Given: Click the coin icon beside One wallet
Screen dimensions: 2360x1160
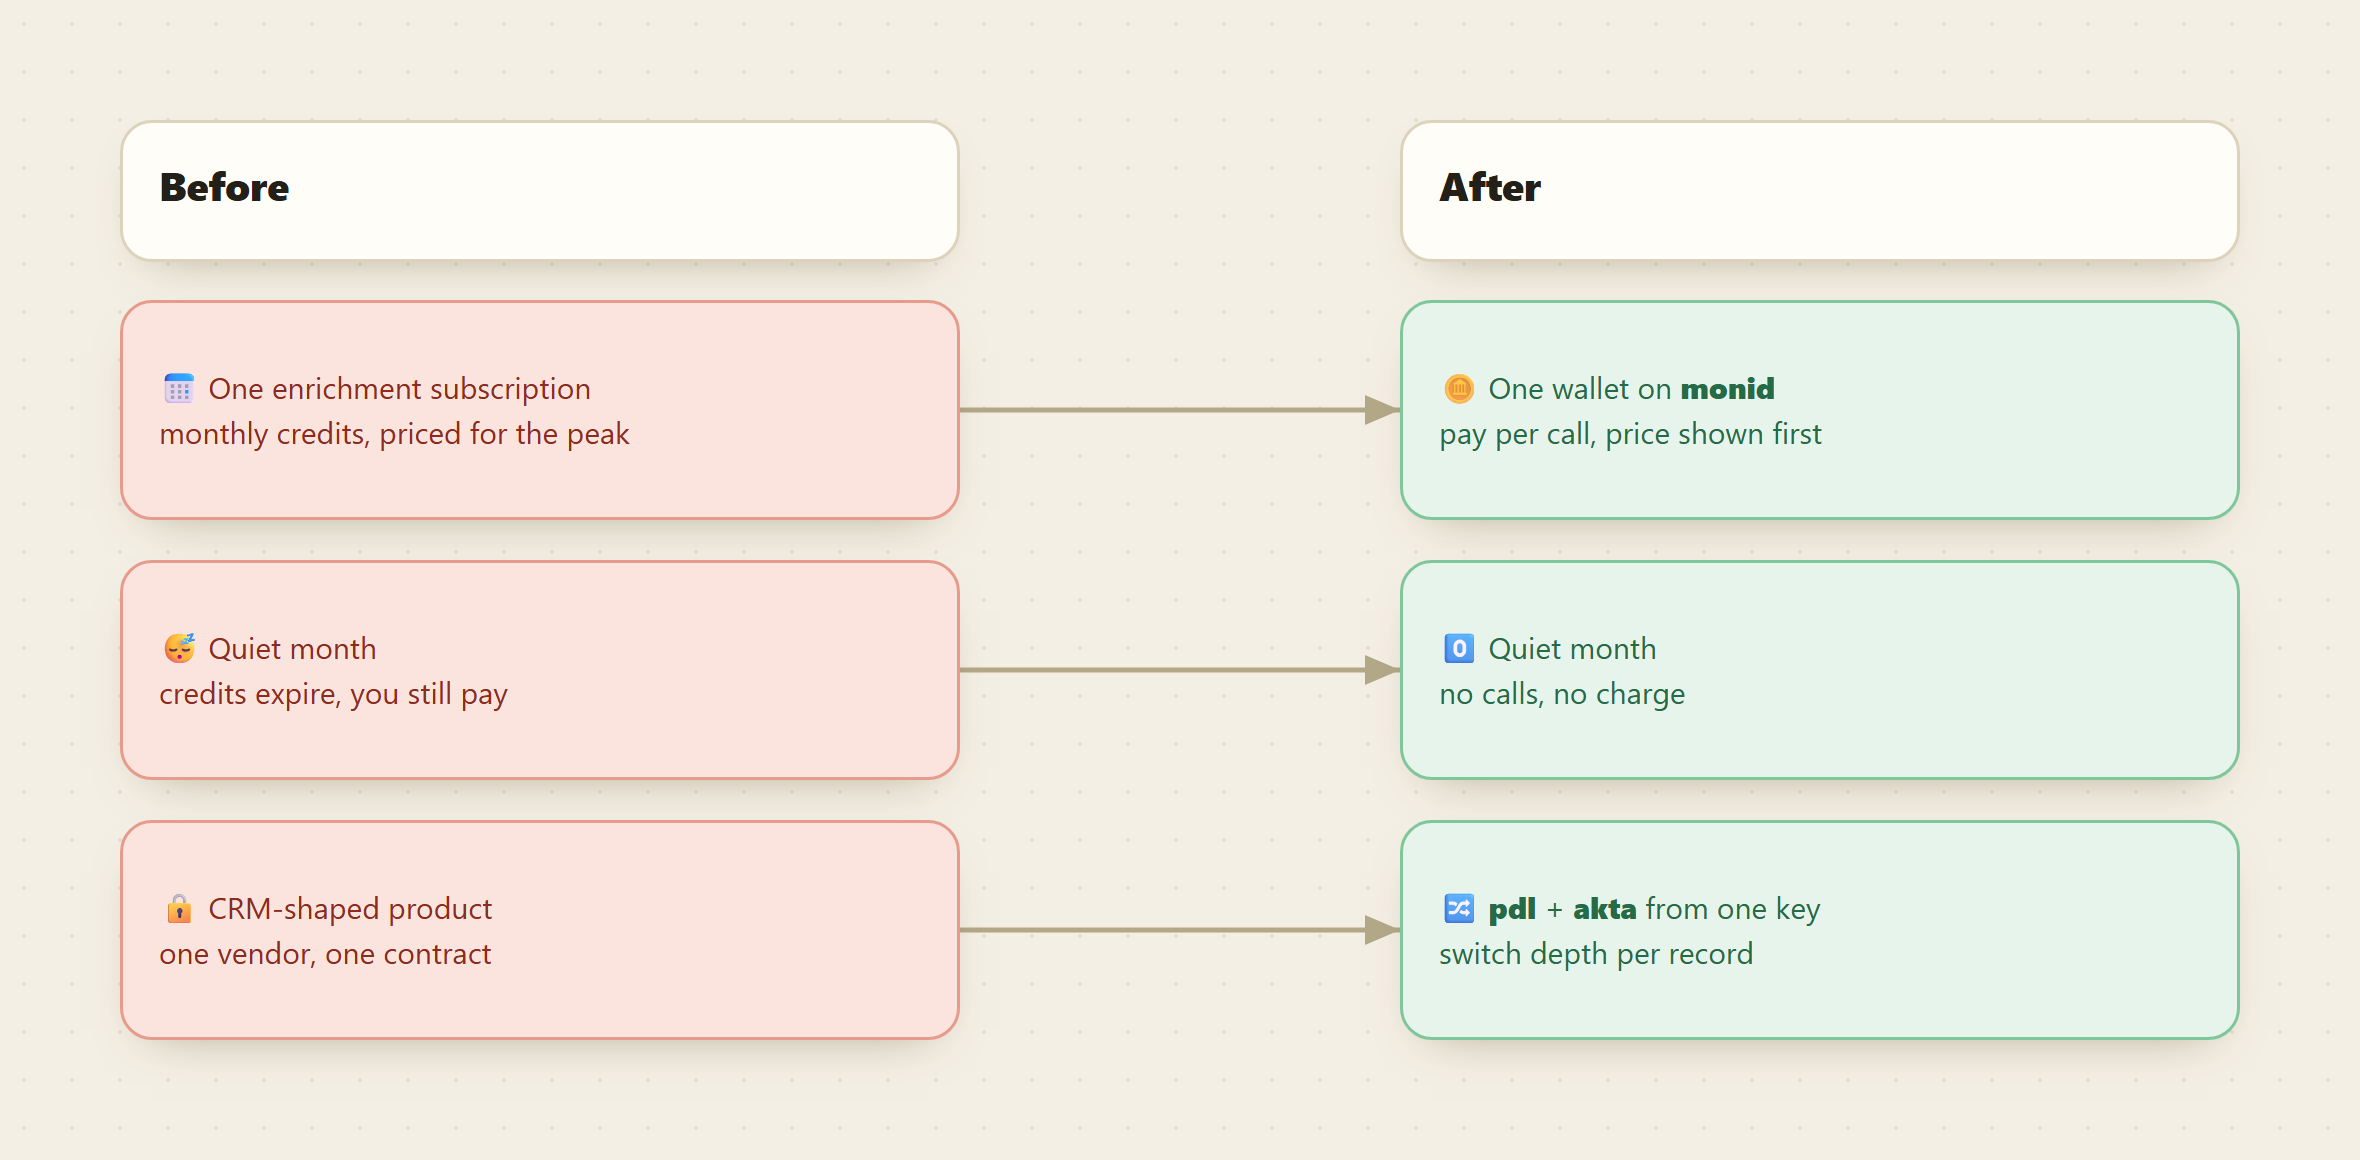Looking at the screenshot, I should pyautogui.click(x=1459, y=388).
